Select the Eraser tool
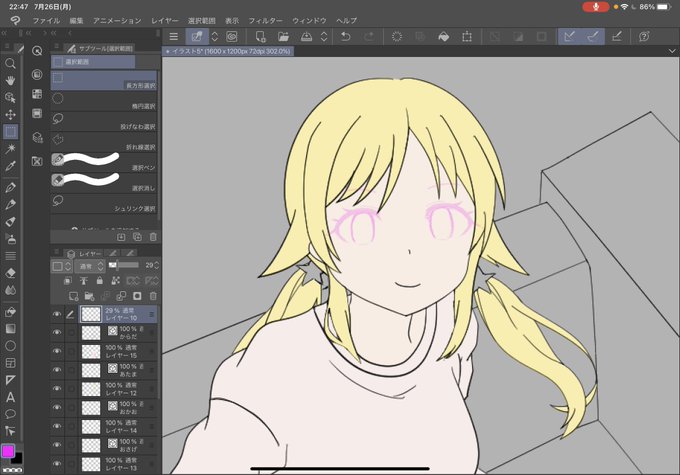This screenshot has height=475, width=680. 10,273
